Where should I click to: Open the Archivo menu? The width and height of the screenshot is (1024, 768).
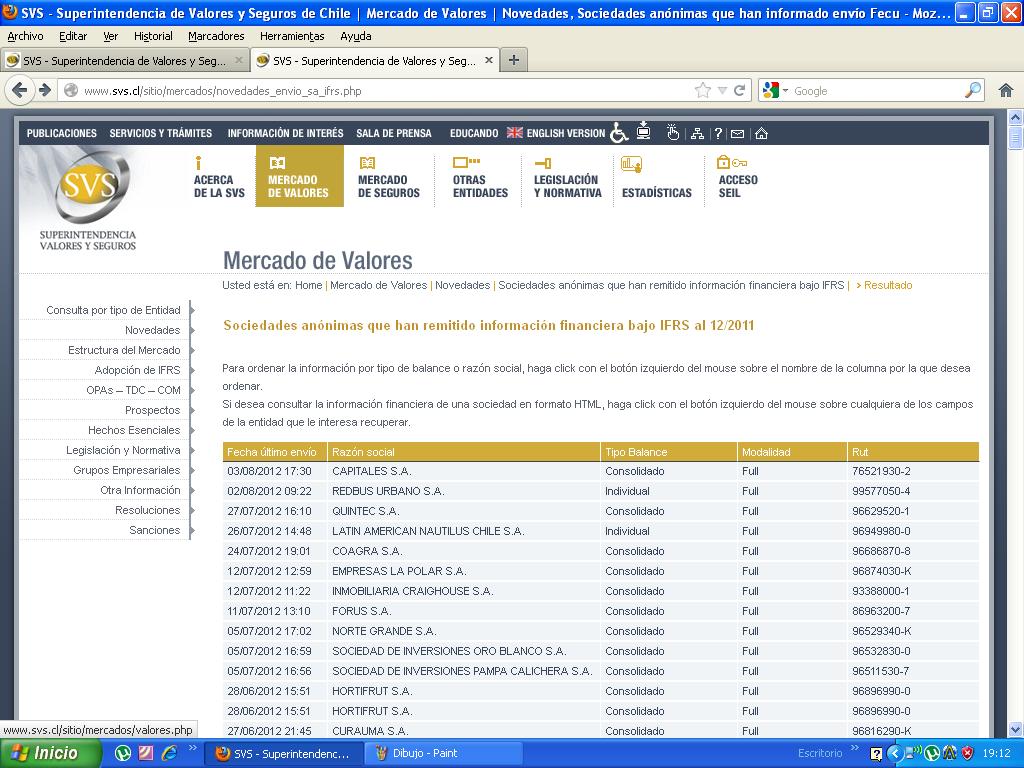25,36
